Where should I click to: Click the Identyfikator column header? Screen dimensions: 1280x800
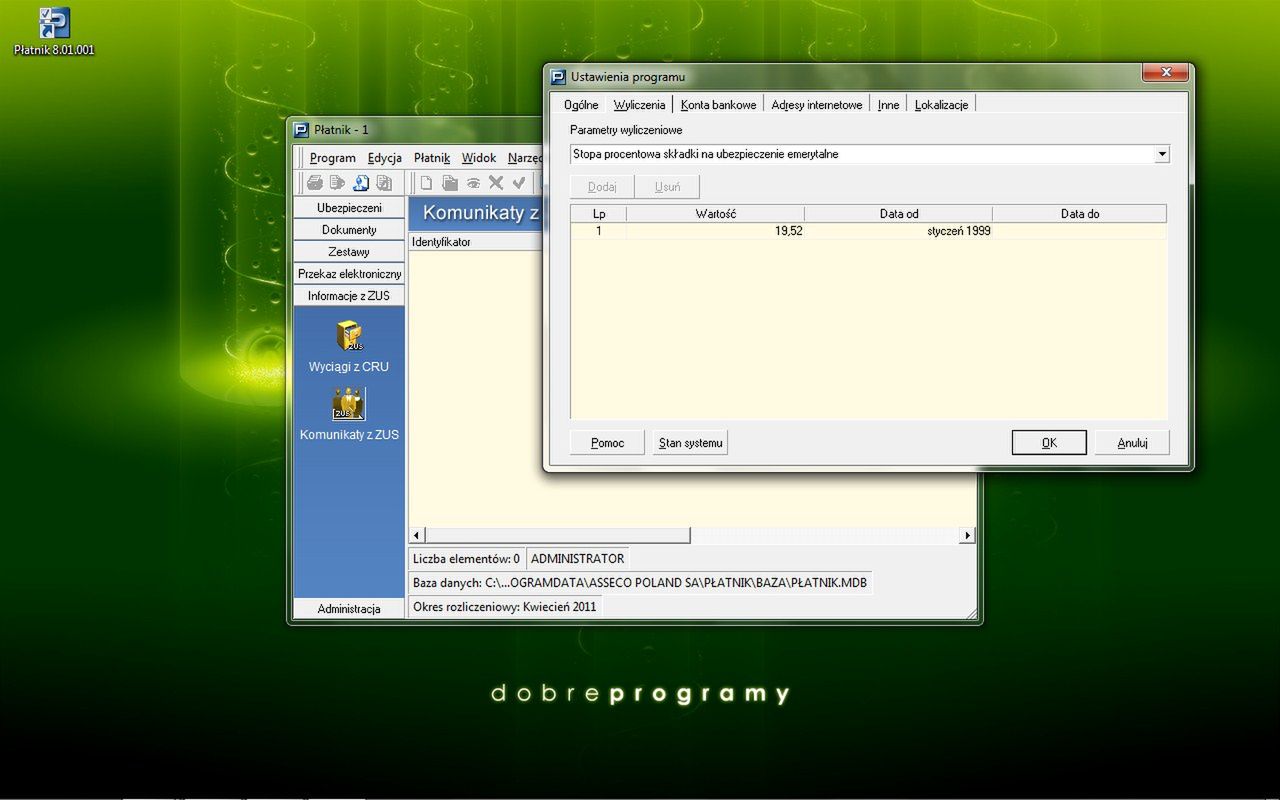click(x=476, y=242)
